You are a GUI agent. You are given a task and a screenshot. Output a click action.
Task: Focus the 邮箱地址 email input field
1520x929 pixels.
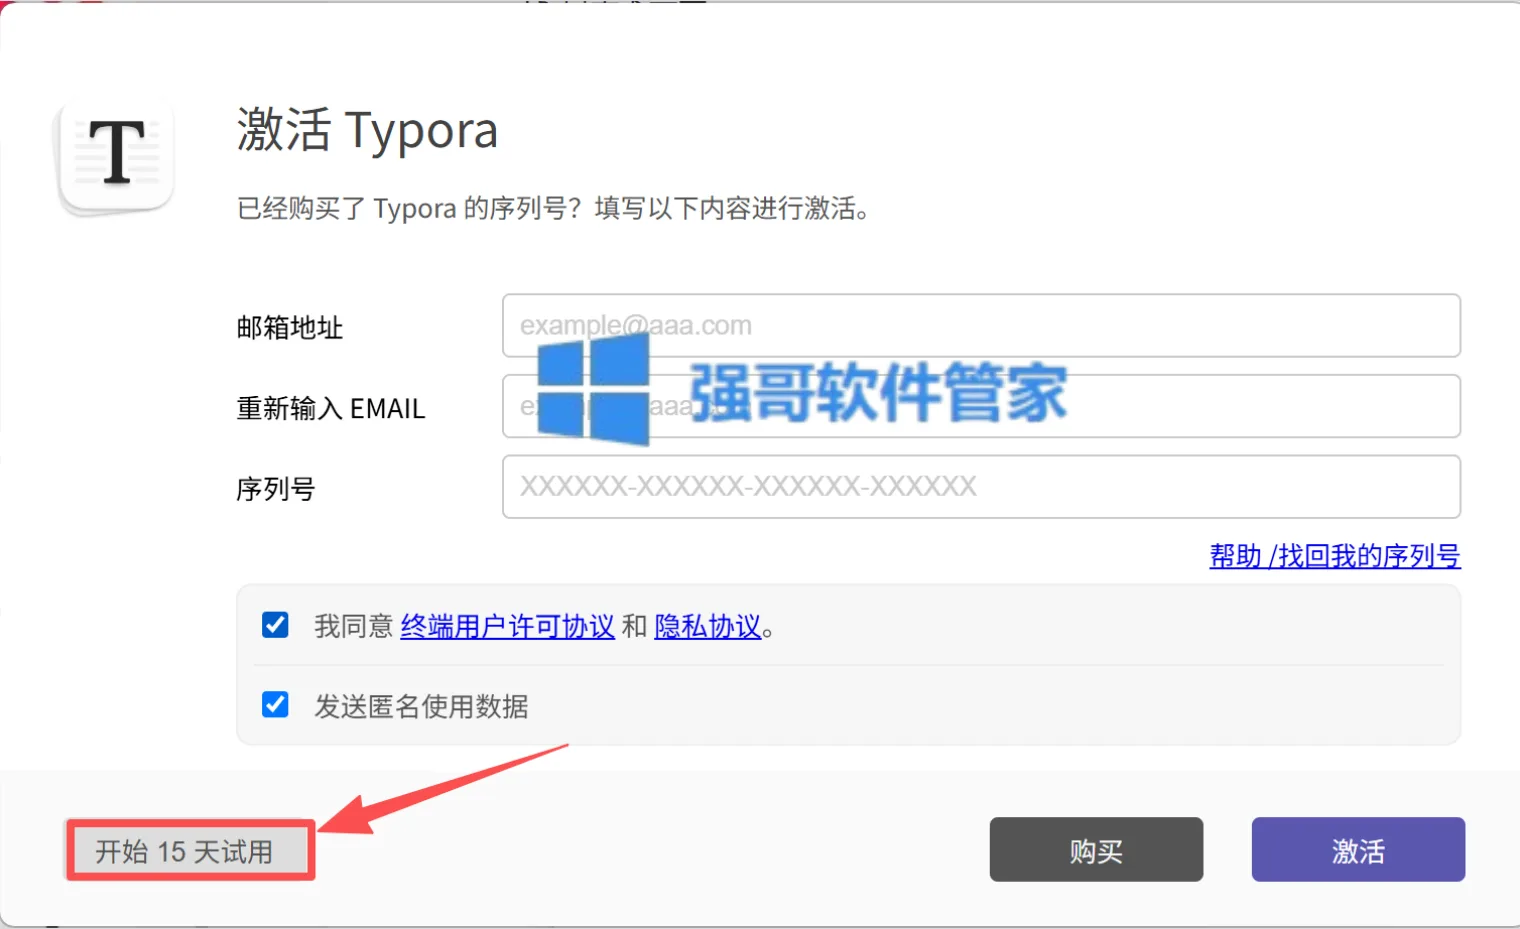coord(981,325)
